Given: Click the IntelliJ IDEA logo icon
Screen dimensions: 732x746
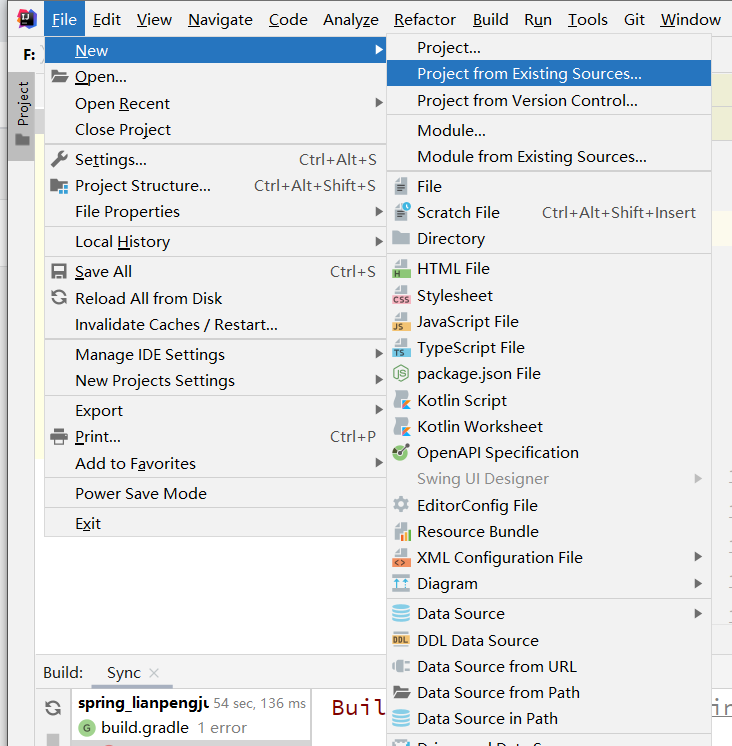Looking at the screenshot, I should click(26, 19).
